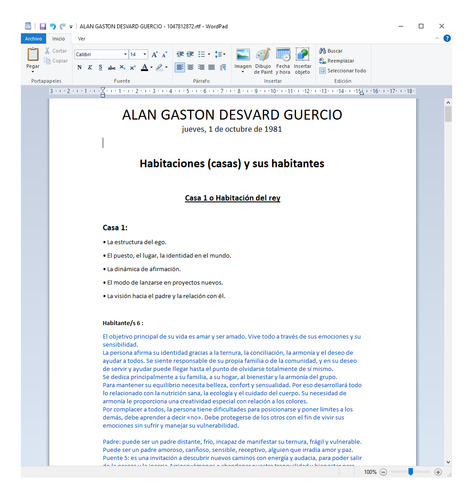Increase font size with the grow font icon

point(154,54)
